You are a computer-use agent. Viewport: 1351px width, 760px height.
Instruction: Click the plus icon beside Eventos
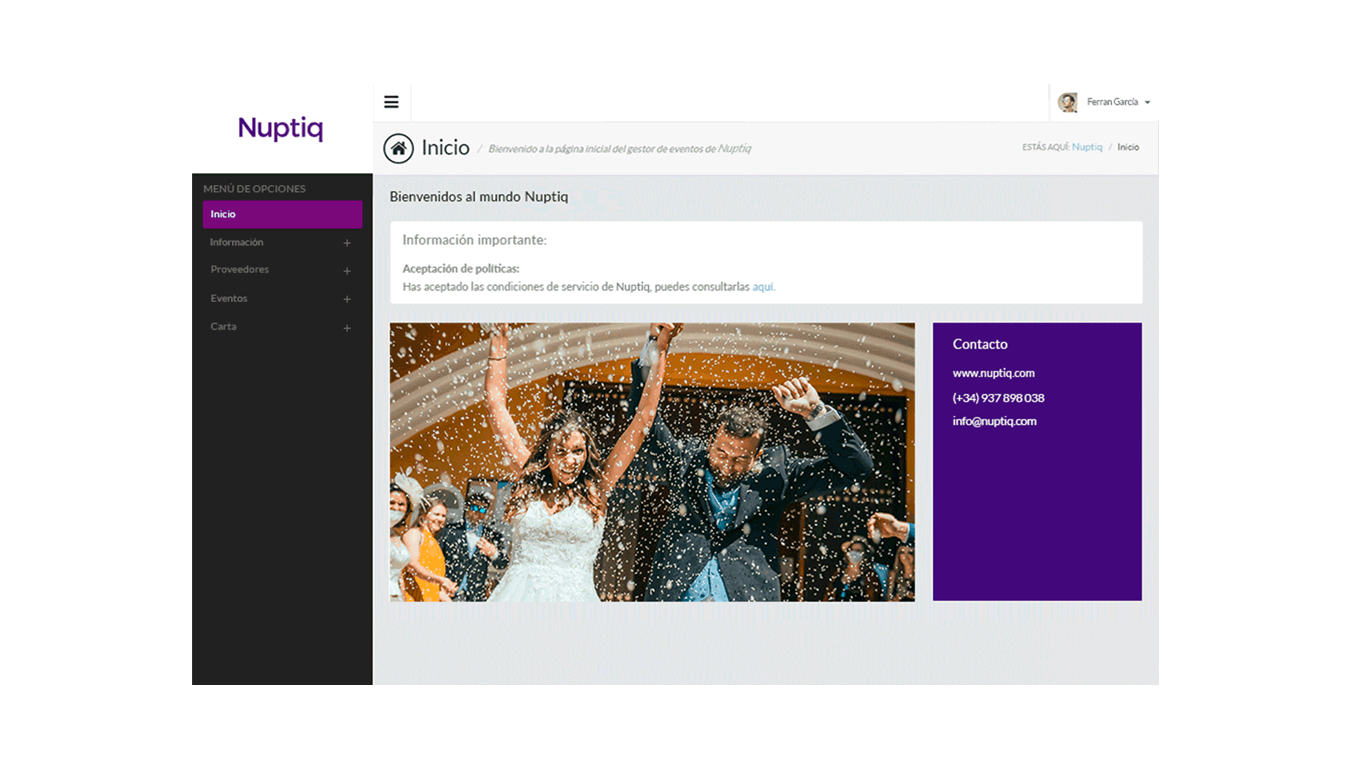click(347, 298)
